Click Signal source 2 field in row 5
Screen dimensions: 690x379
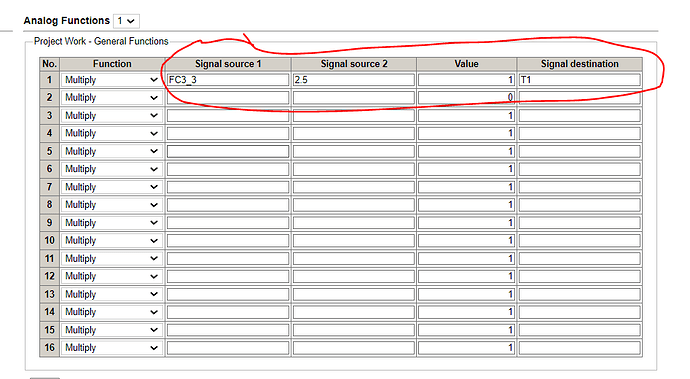tap(353, 151)
